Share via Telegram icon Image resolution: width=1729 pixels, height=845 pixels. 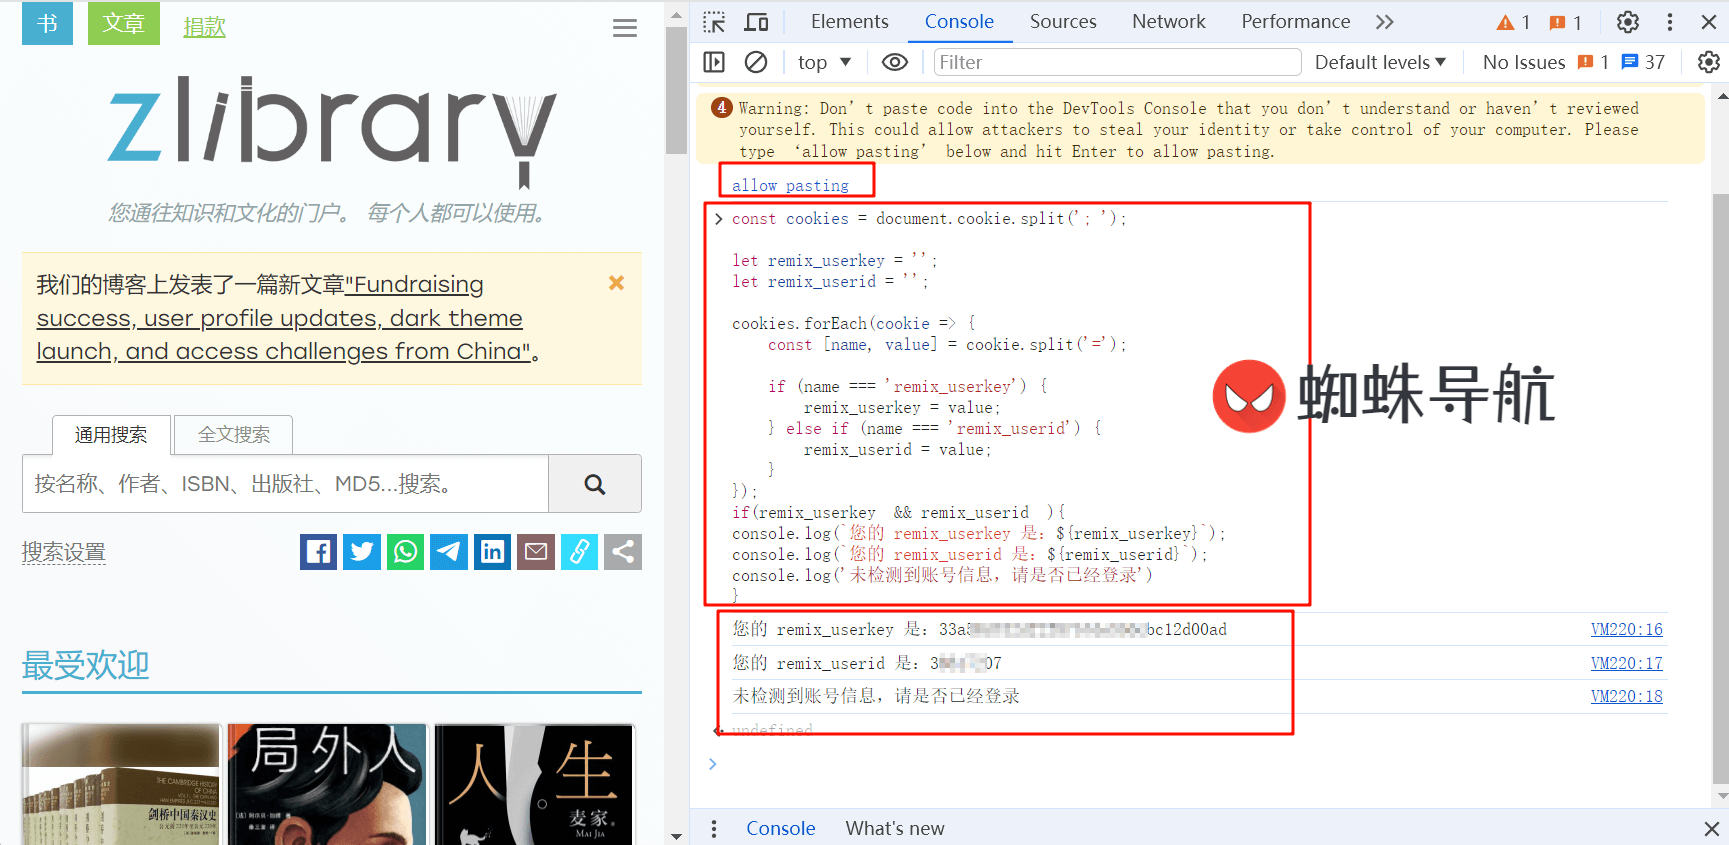[449, 552]
